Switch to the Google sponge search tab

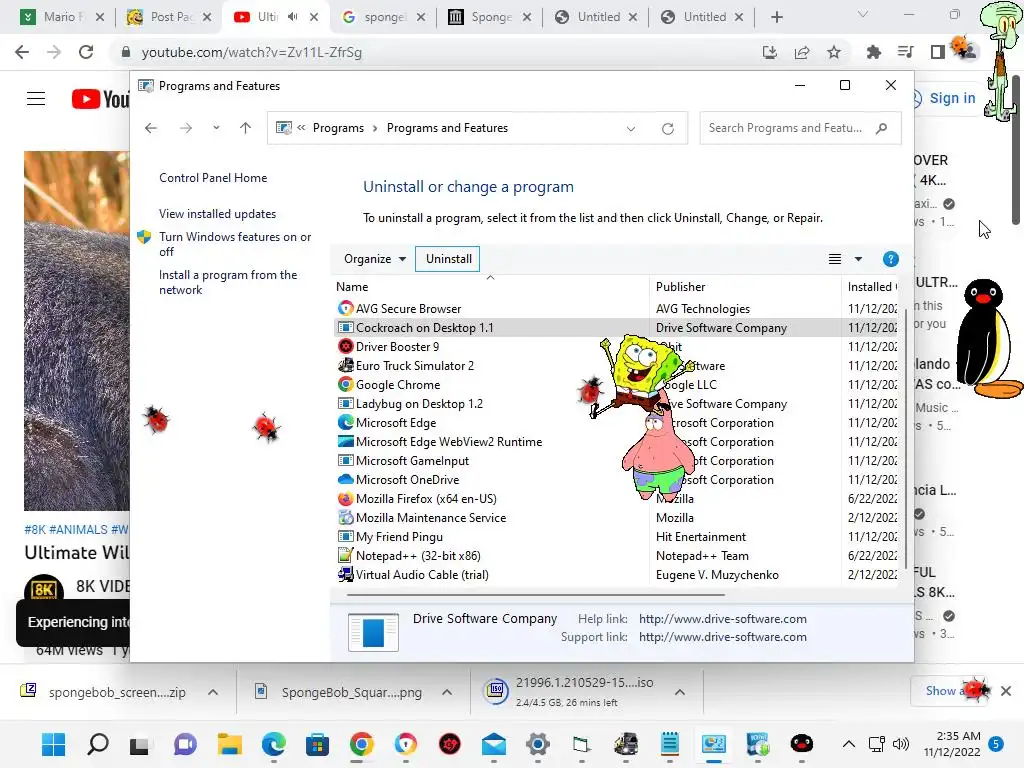[x=384, y=17]
